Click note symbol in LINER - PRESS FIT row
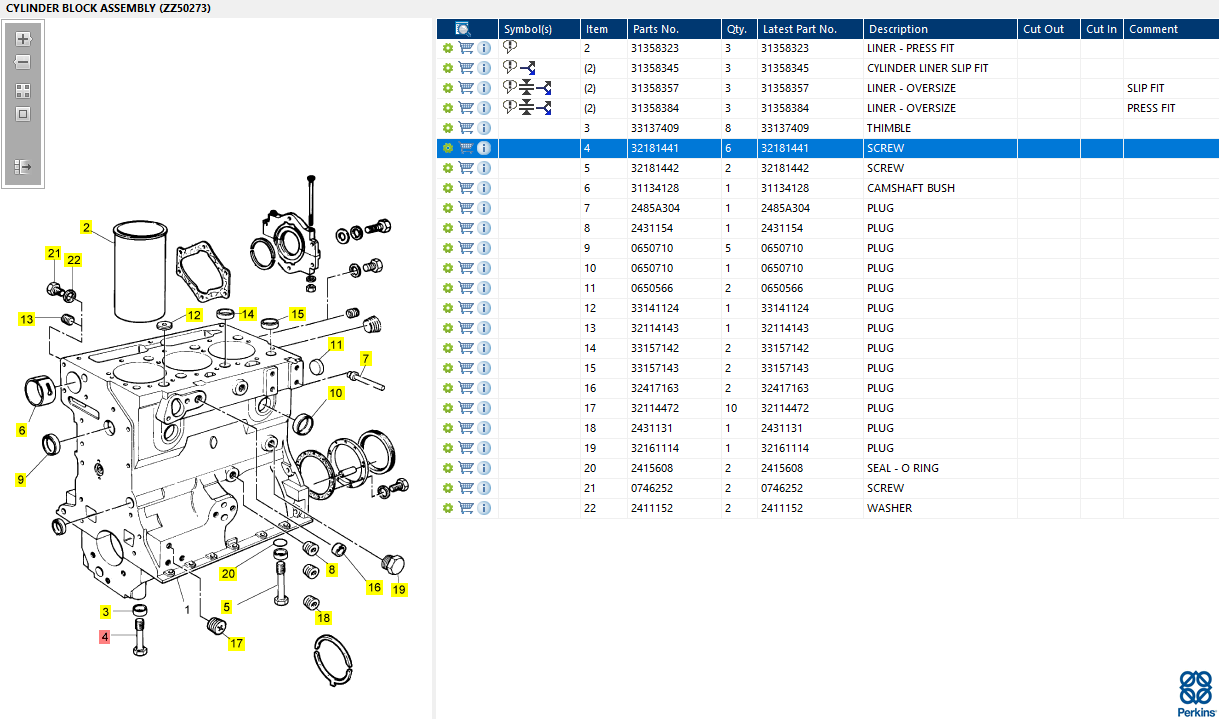The width and height of the screenshot is (1219, 719). 510,47
